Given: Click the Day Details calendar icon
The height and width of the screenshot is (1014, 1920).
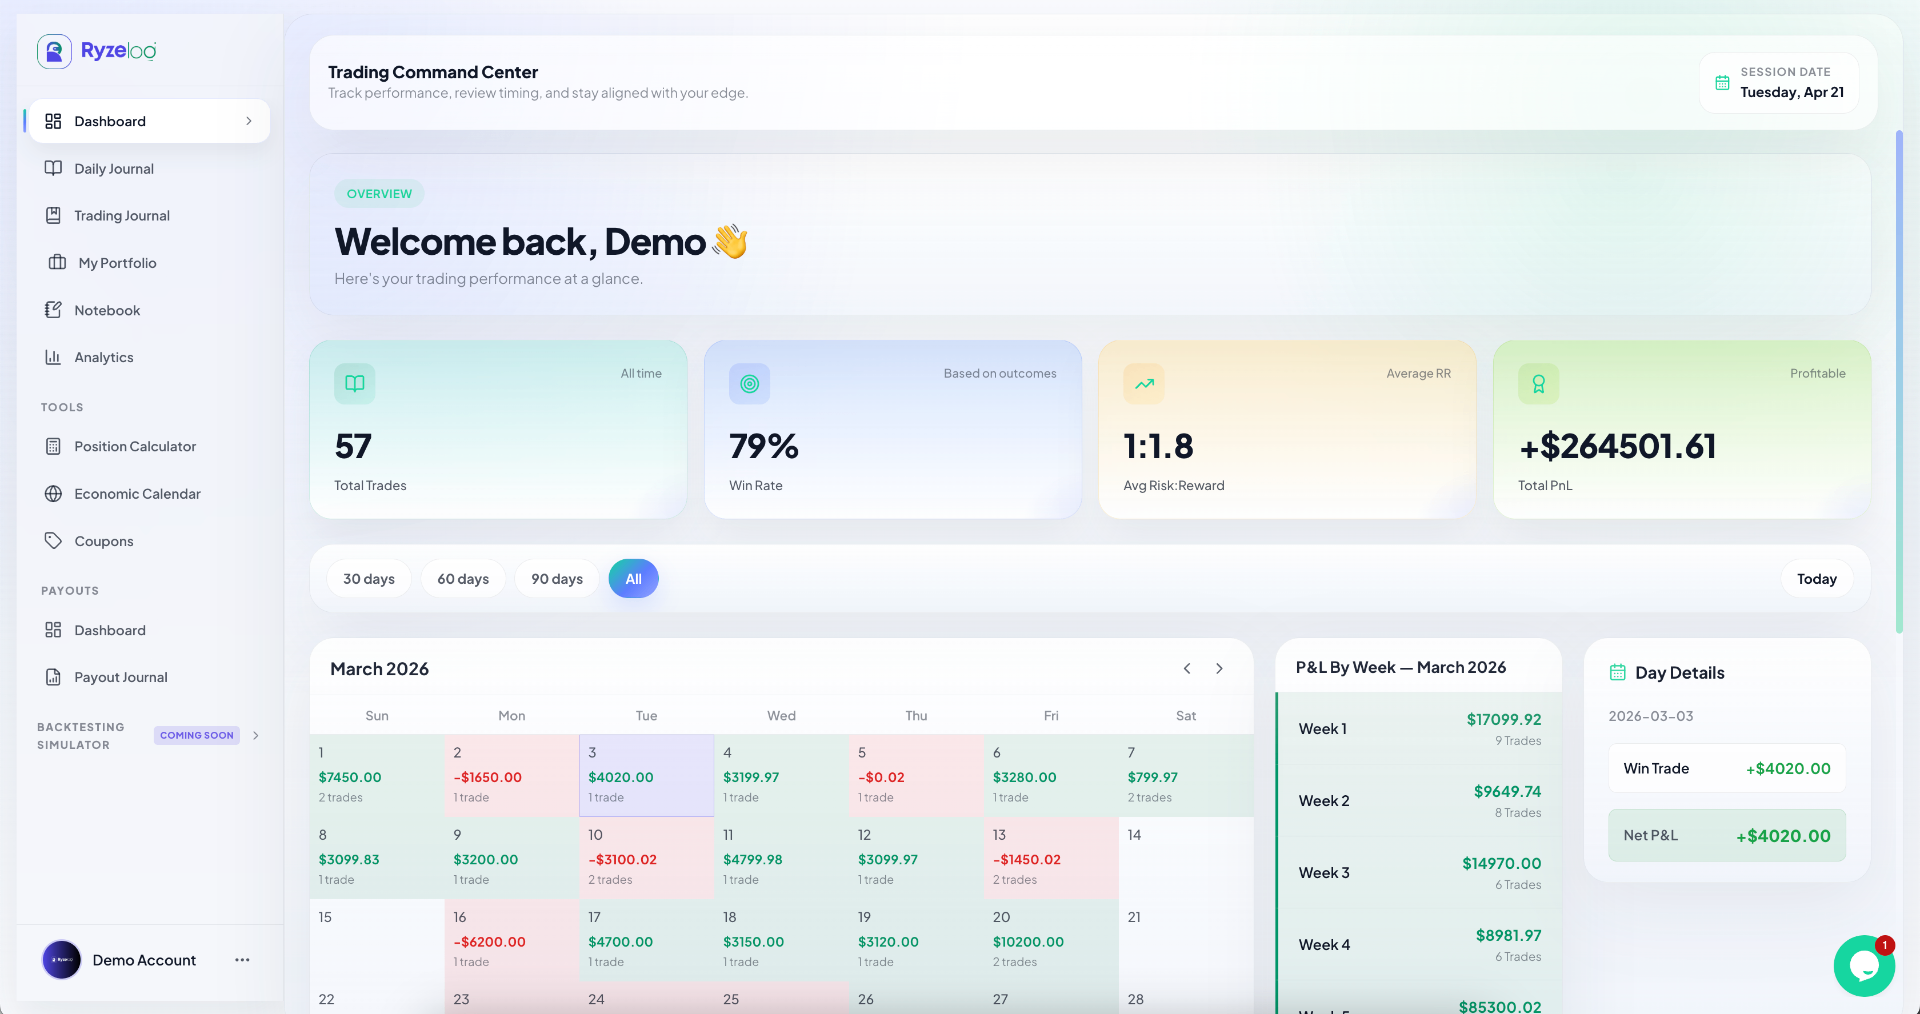Looking at the screenshot, I should [x=1617, y=672].
